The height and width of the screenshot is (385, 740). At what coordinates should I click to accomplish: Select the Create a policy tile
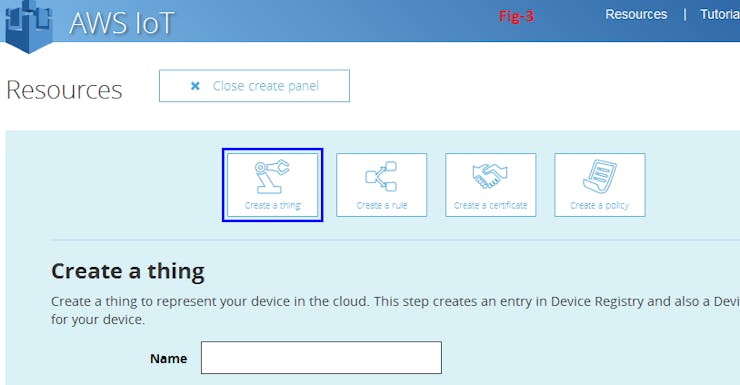pyautogui.click(x=600, y=185)
